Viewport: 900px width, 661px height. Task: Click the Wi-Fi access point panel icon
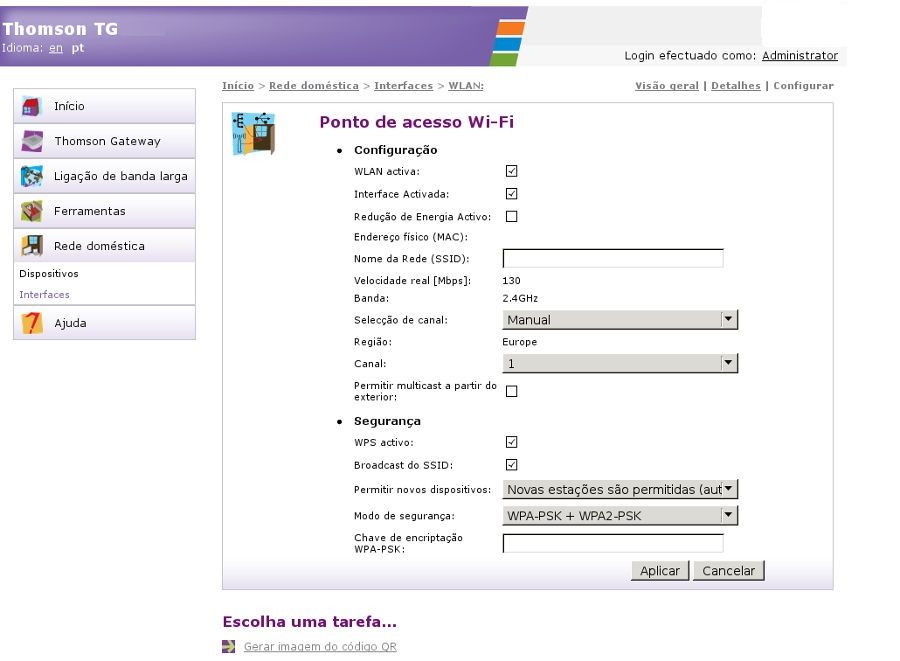point(253,133)
